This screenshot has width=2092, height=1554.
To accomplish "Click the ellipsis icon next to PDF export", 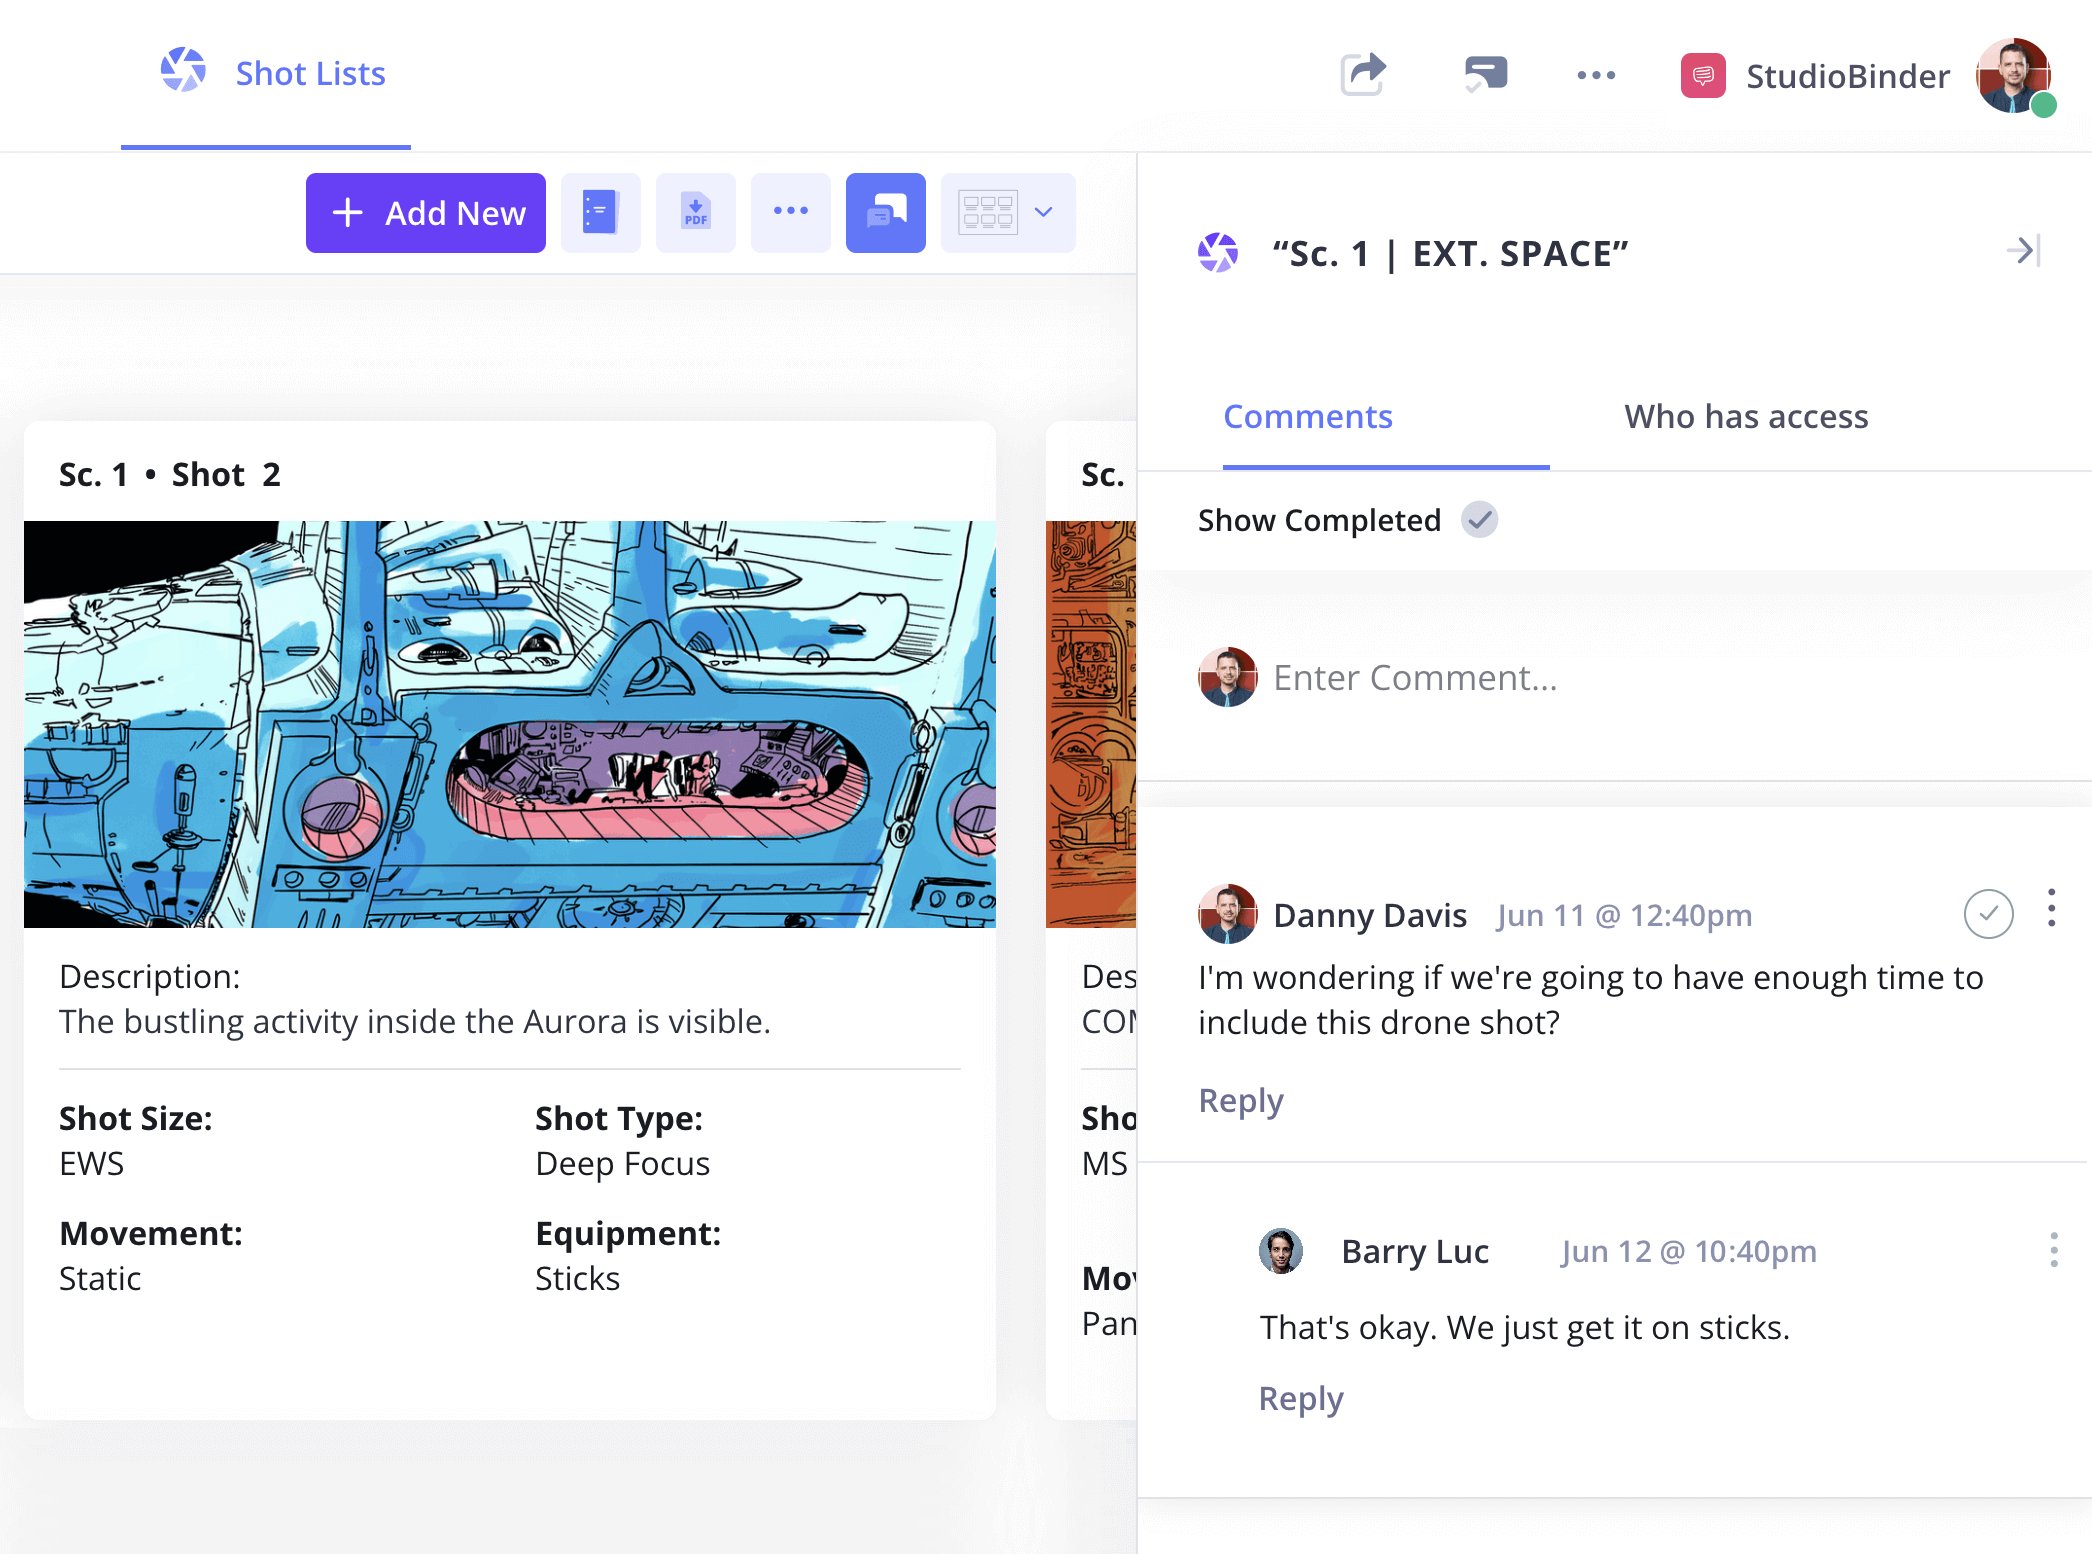I will point(790,212).
